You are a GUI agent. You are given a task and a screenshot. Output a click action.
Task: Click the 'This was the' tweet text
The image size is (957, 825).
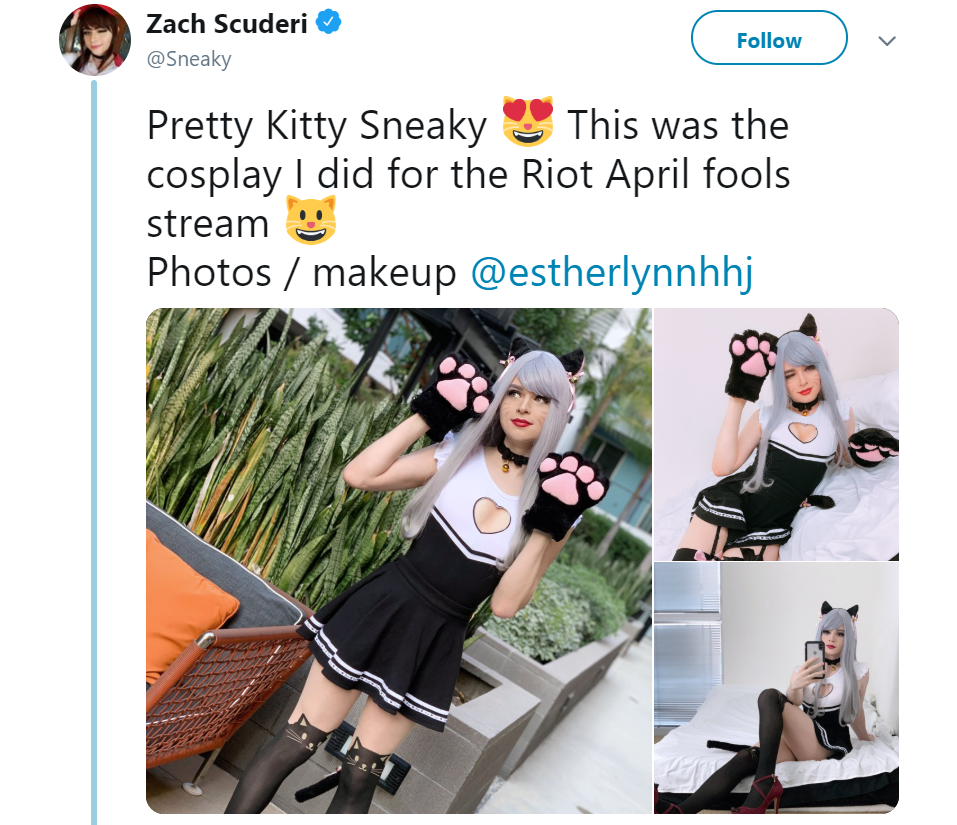pos(678,126)
